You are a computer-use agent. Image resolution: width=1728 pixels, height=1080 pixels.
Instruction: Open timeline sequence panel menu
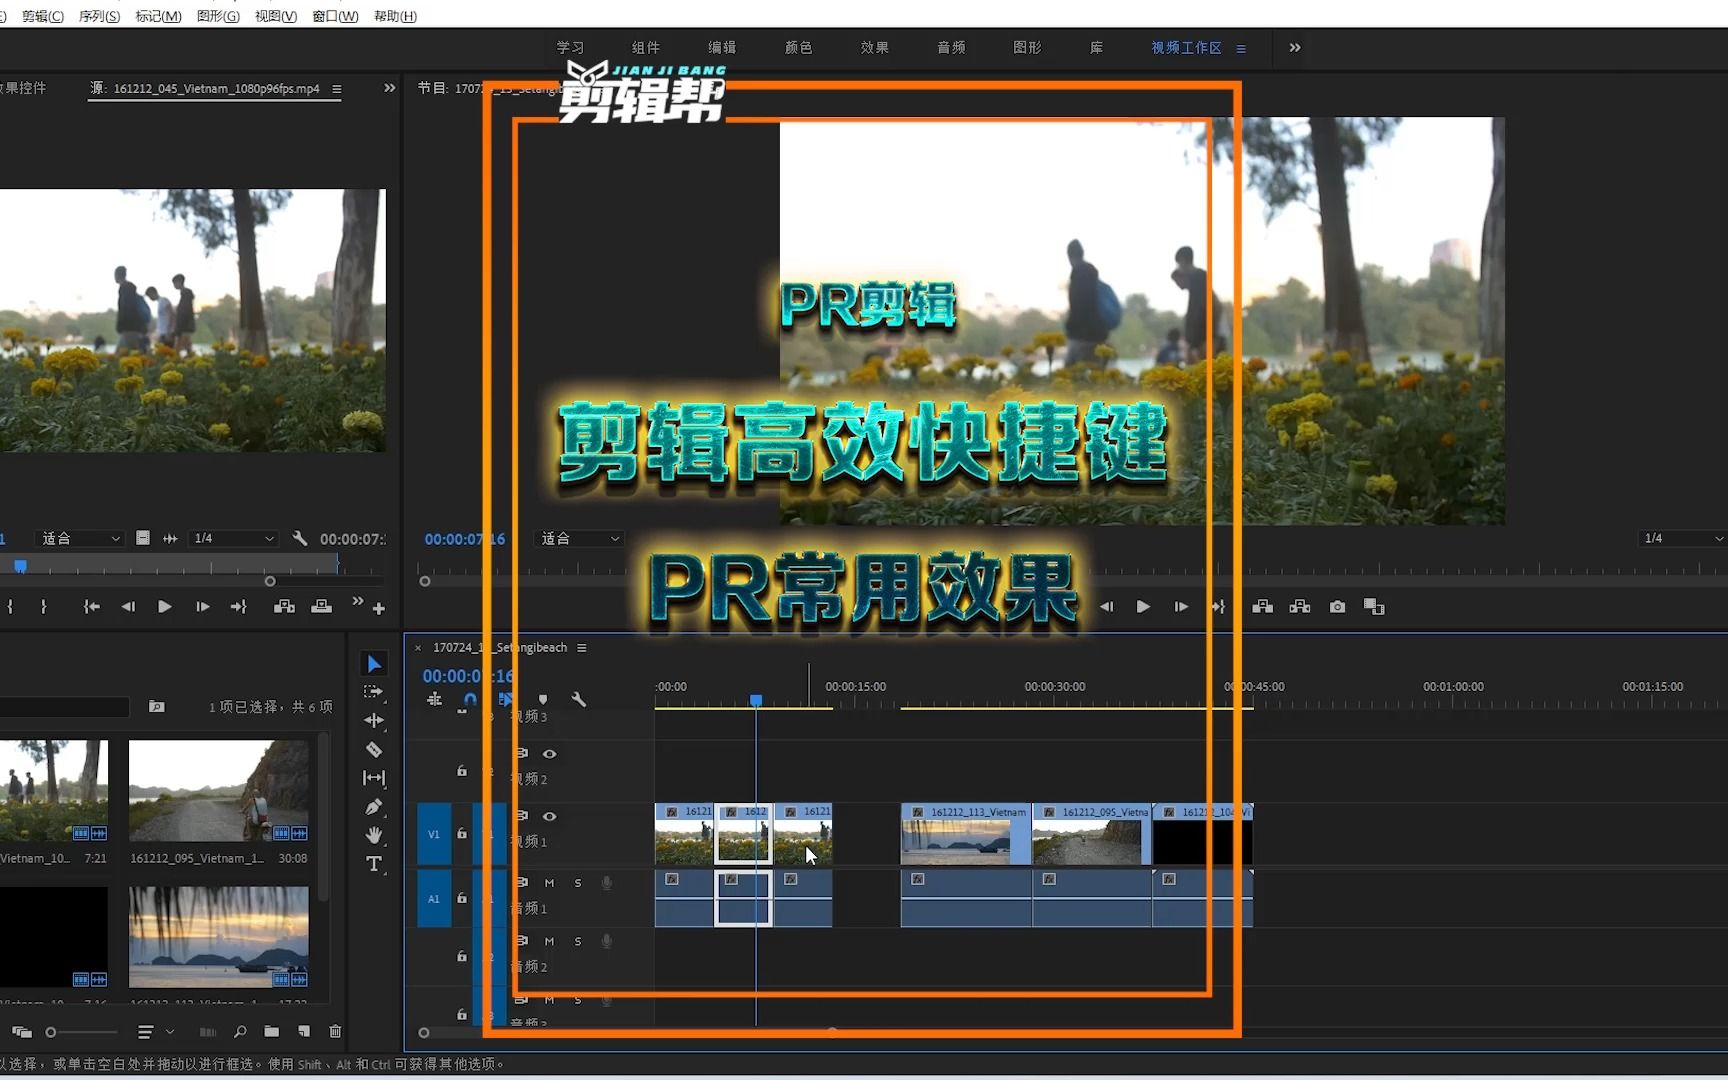pyautogui.click(x=581, y=648)
